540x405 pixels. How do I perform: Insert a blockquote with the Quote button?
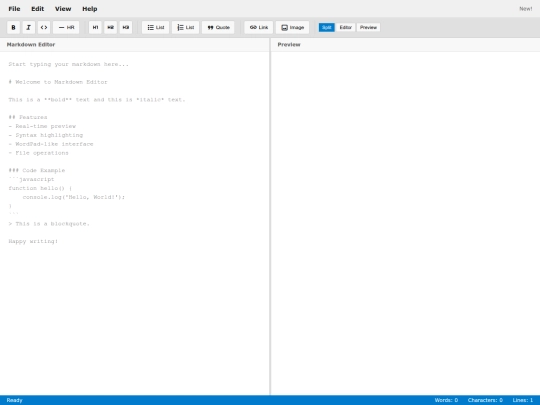(218, 28)
